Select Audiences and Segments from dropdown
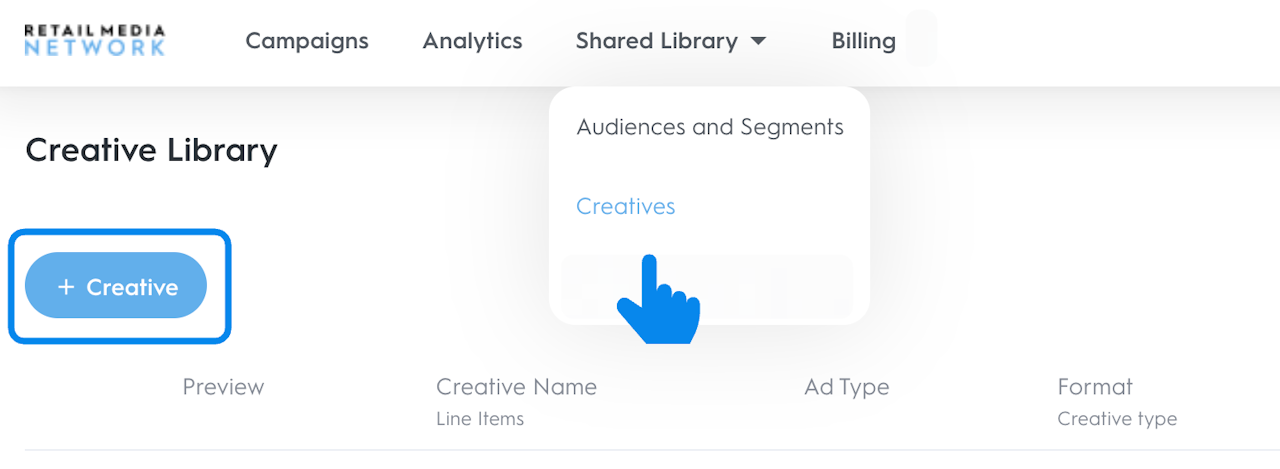The image size is (1280, 469). (x=710, y=127)
